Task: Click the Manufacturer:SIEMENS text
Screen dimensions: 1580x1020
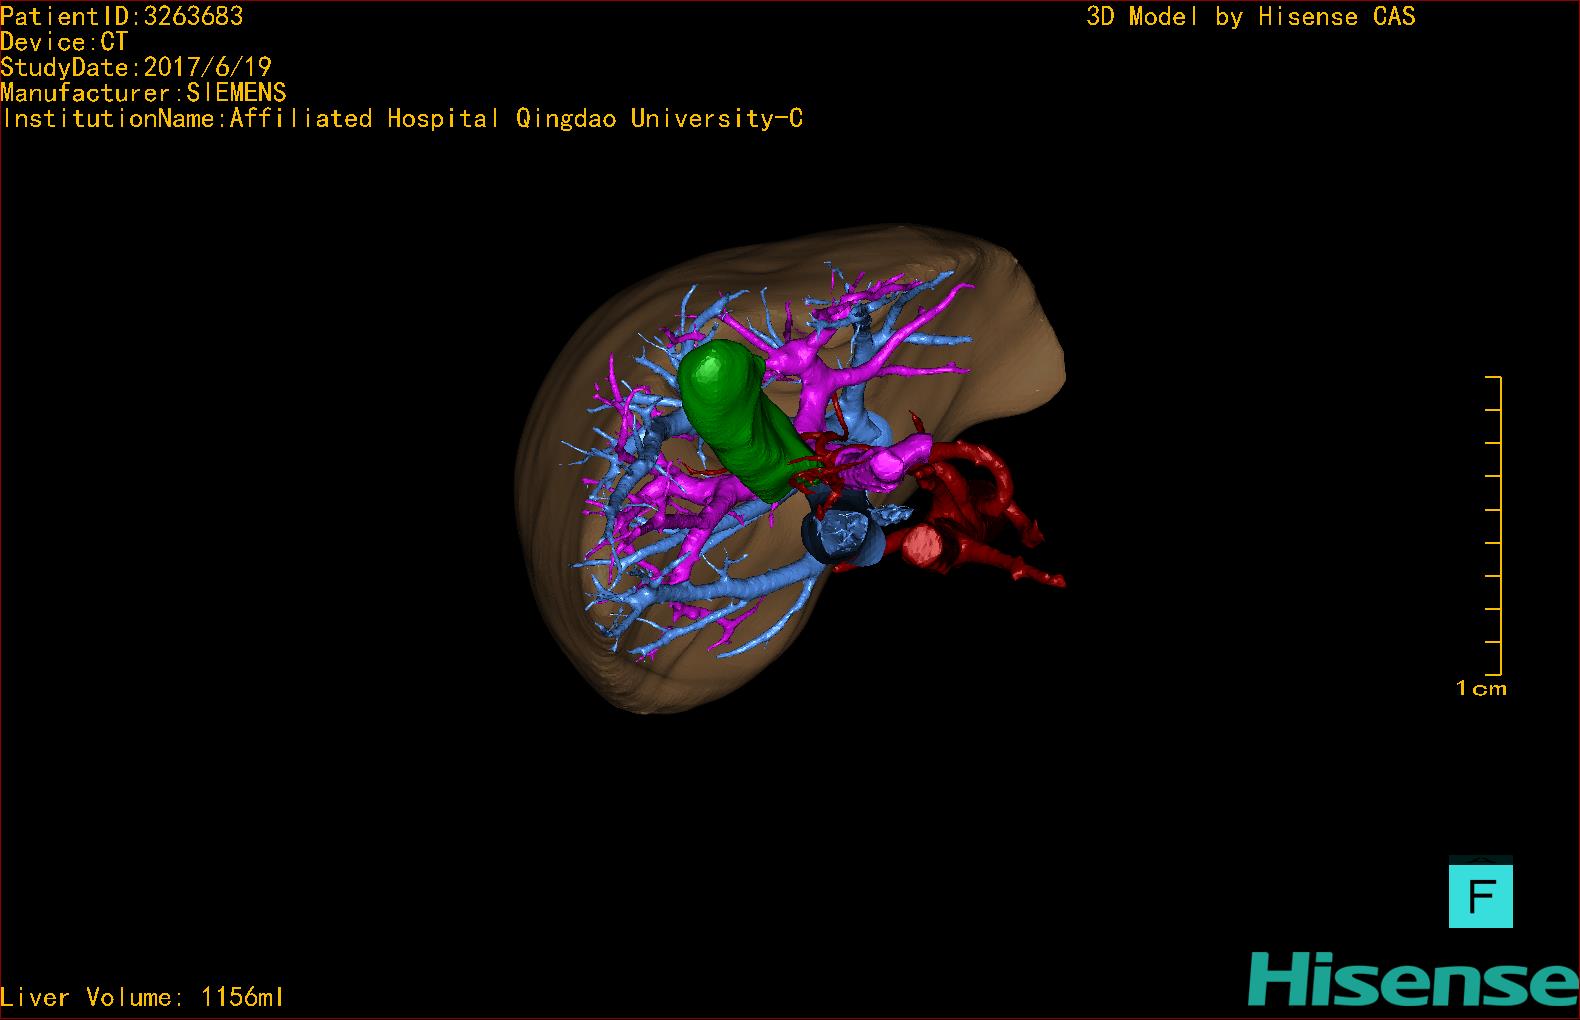Action: (x=144, y=93)
